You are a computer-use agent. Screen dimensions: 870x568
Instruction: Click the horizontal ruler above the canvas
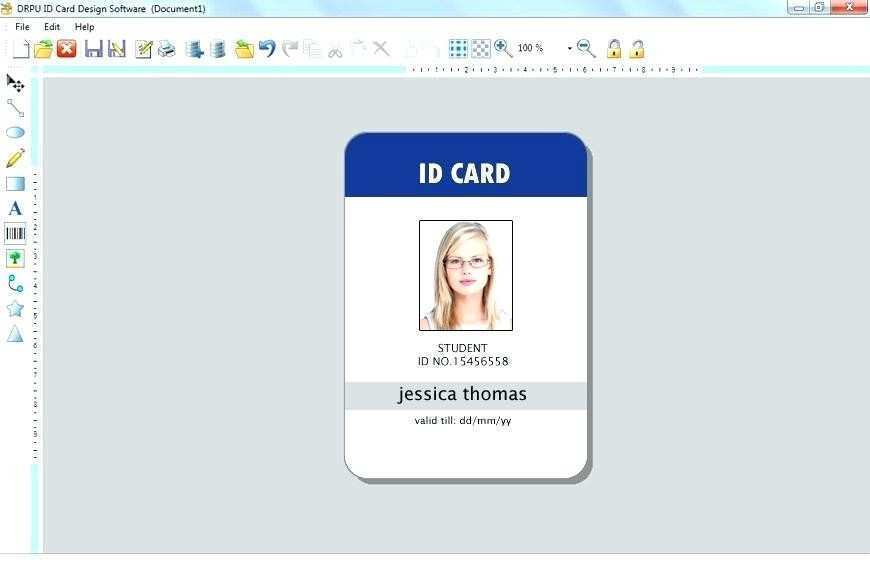click(x=555, y=70)
